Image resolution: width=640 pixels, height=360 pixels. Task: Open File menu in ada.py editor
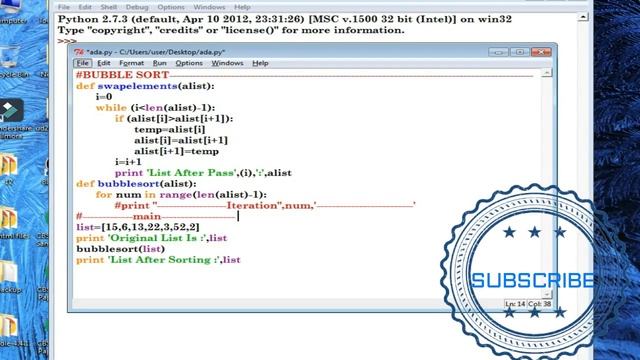[x=82, y=63]
